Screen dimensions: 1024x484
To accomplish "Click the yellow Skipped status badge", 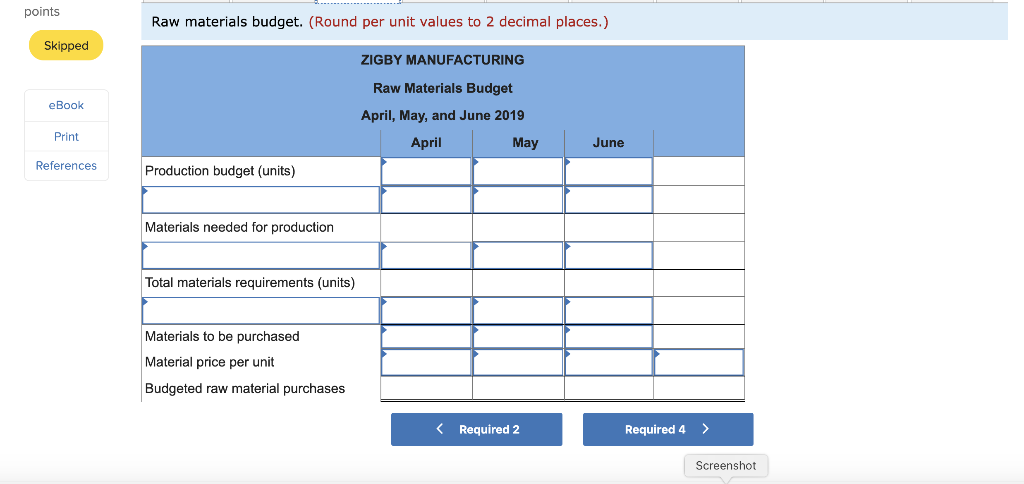I will coord(66,45).
